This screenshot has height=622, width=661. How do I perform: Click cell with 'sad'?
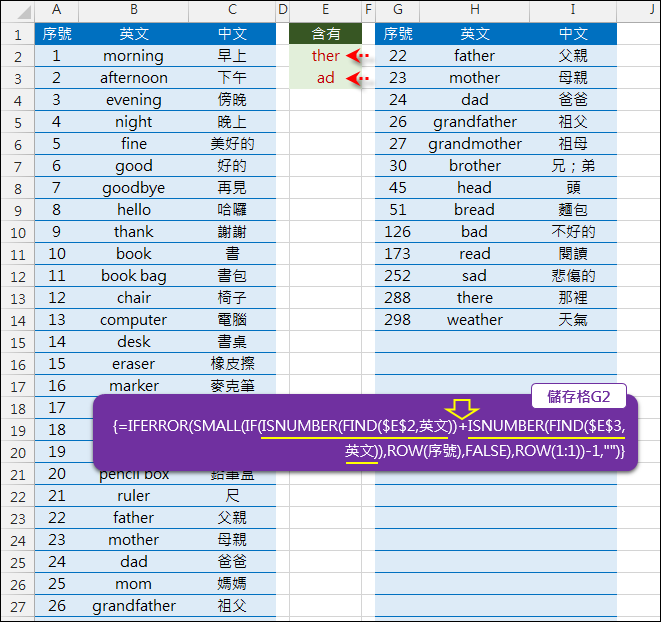click(475, 276)
